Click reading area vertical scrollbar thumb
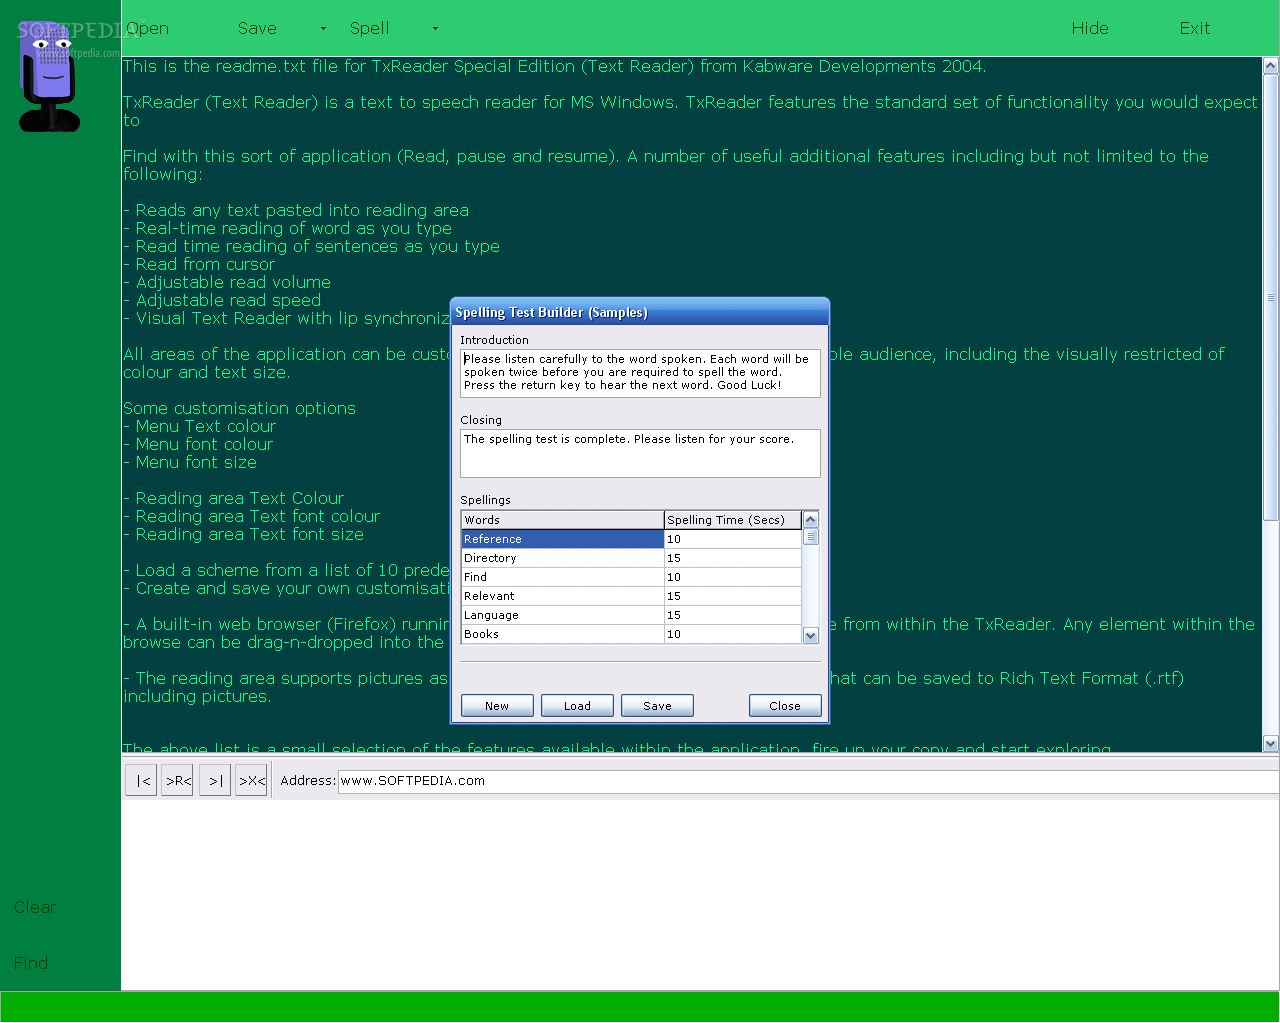Screen dimensions: 1280x1023 click(x=1271, y=297)
